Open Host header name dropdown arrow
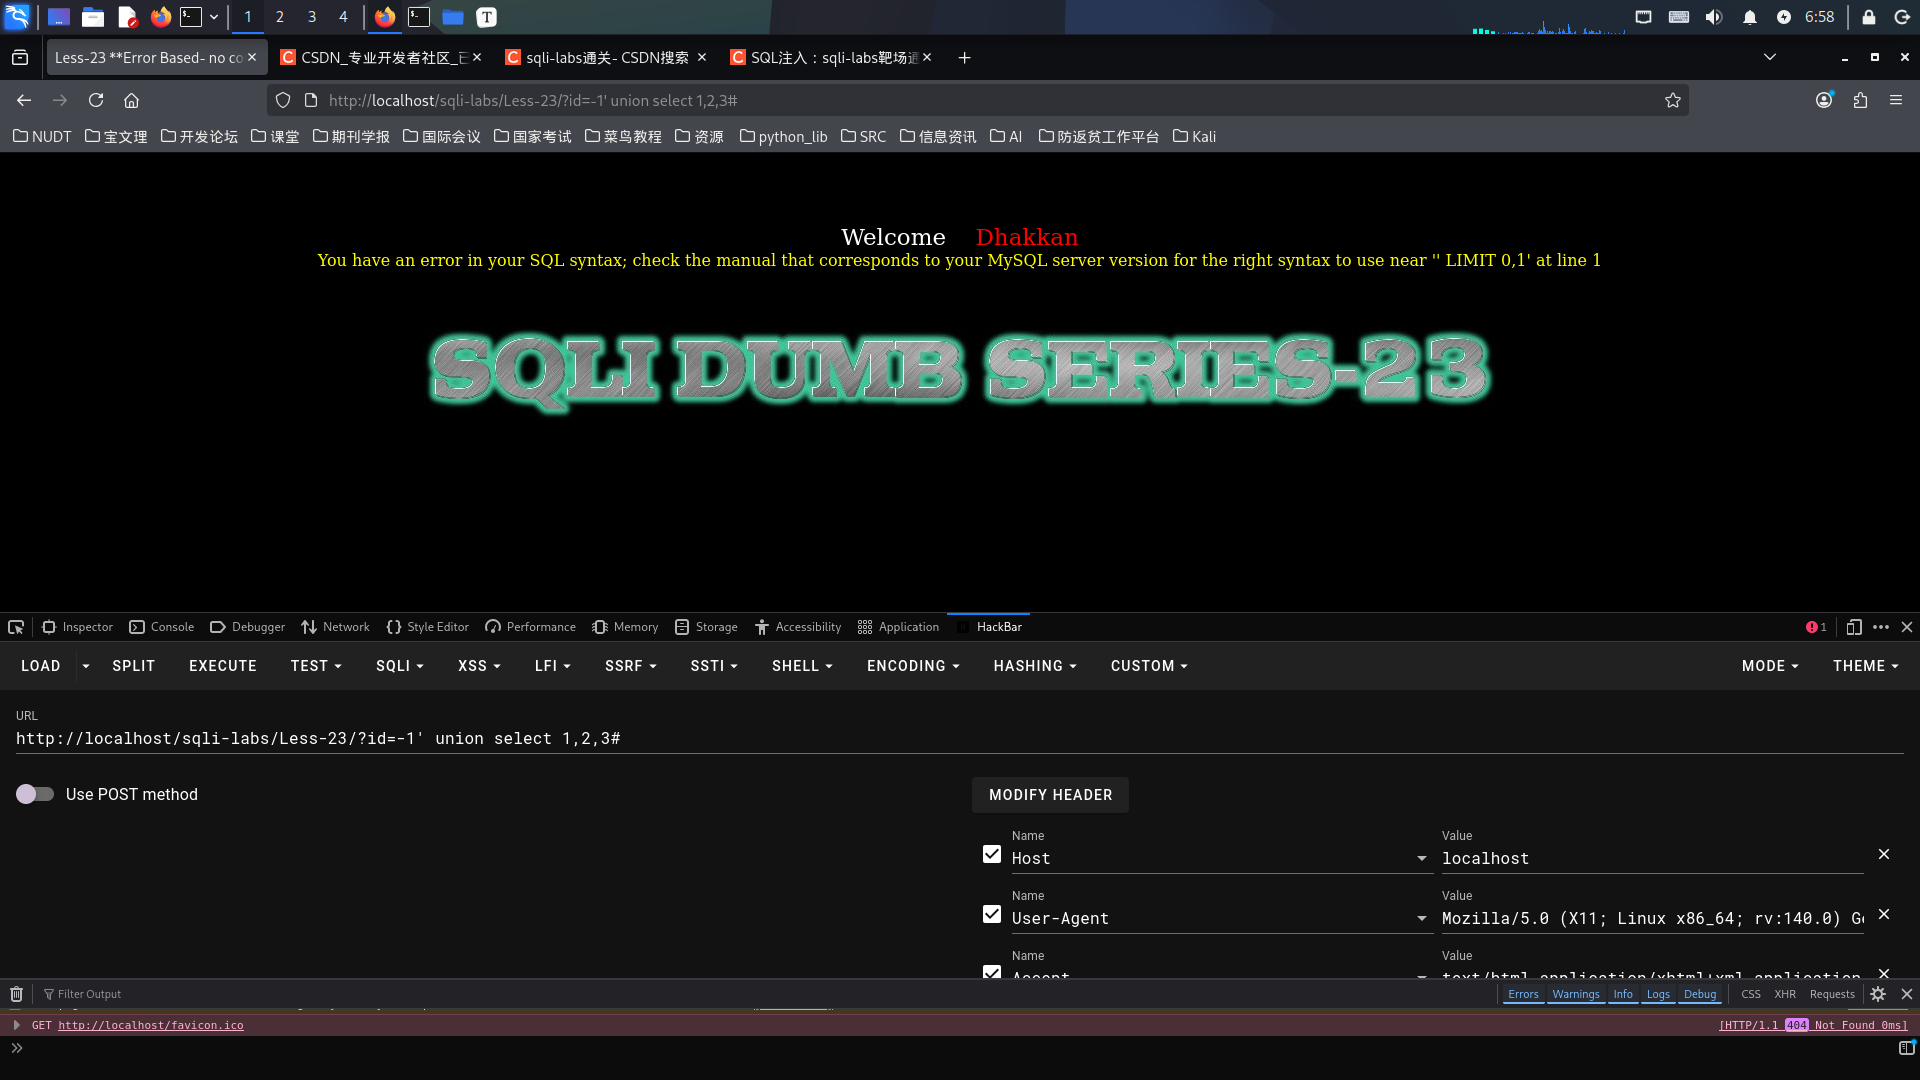This screenshot has width=1920, height=1080. (x=1421, y=859)
